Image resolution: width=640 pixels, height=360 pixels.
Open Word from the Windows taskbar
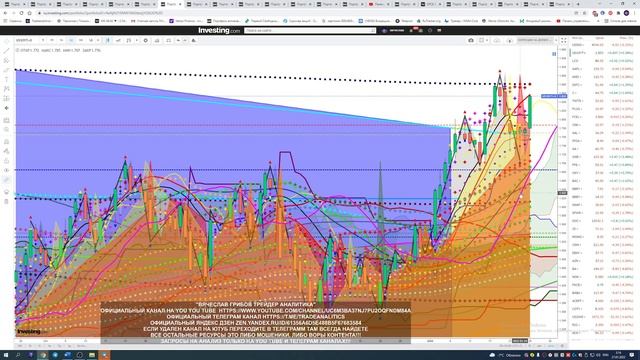[67, 355]
